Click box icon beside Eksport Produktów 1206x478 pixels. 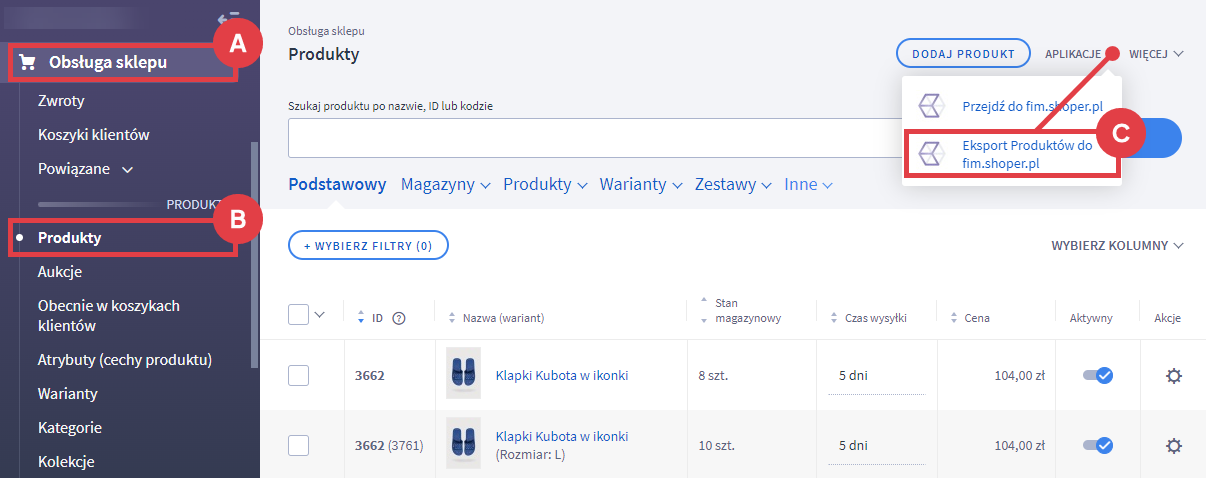coord(932,154)
